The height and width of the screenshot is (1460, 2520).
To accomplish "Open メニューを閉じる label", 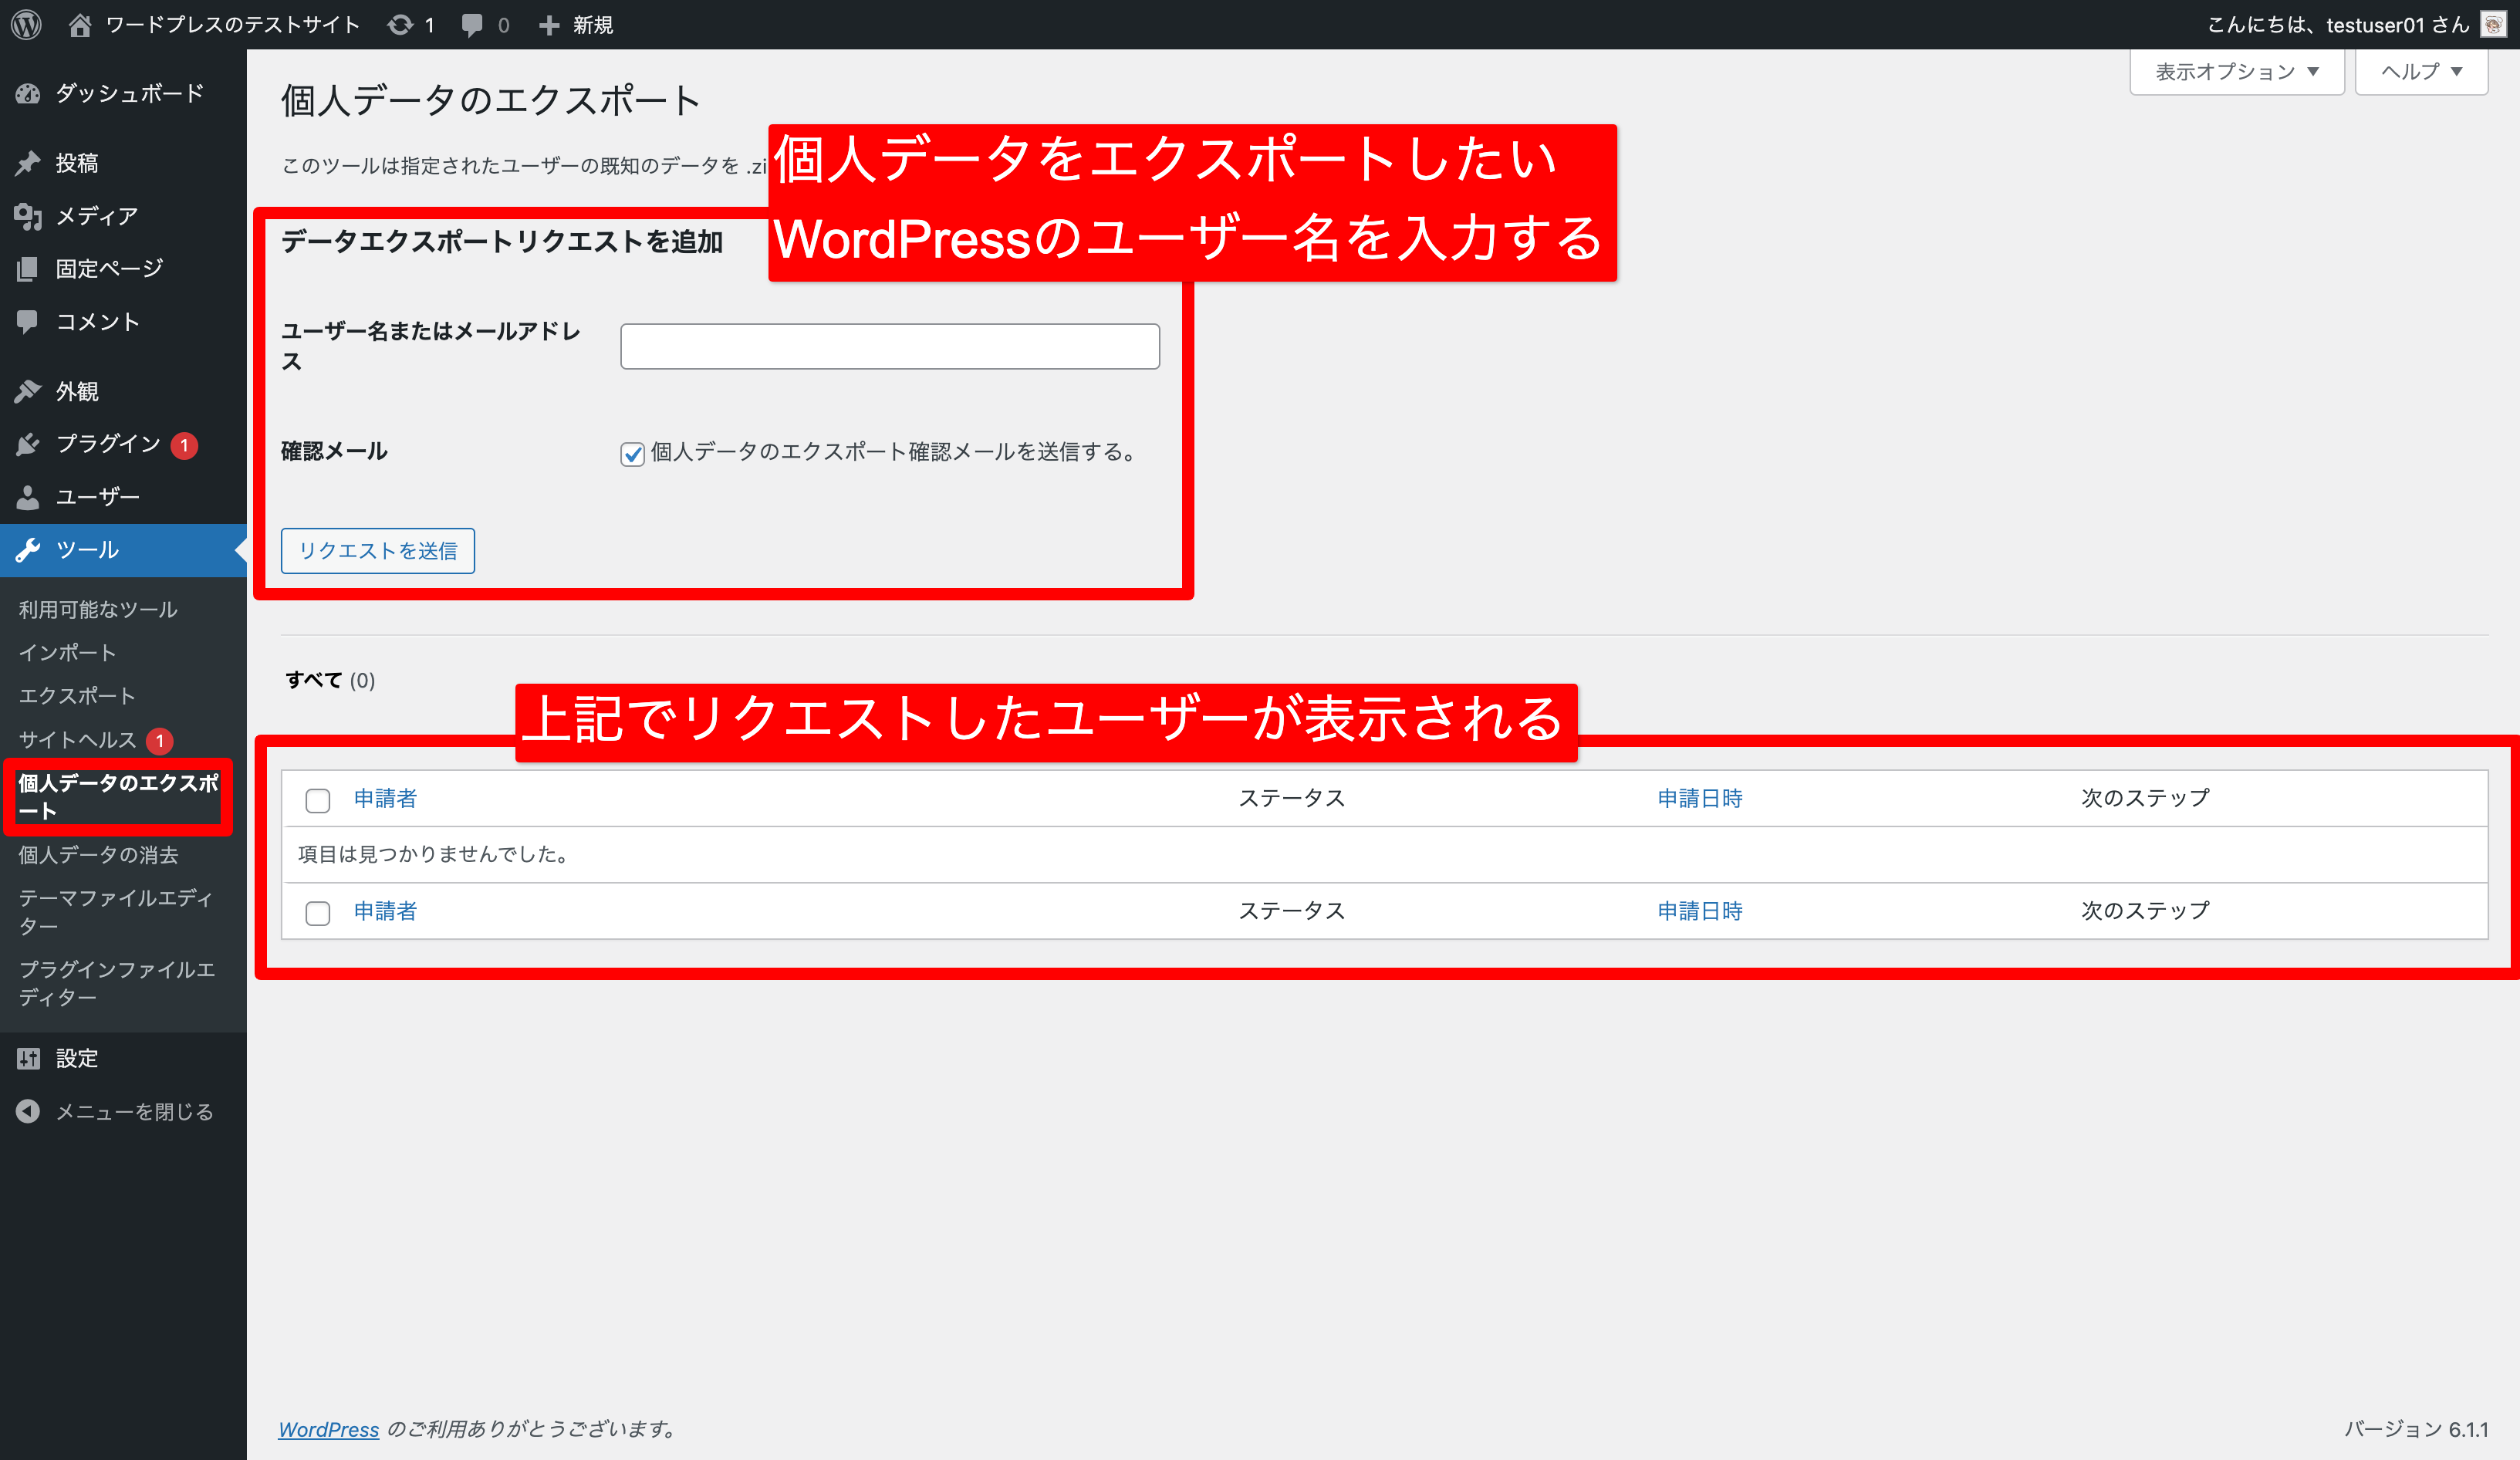I will [135, 1111].
